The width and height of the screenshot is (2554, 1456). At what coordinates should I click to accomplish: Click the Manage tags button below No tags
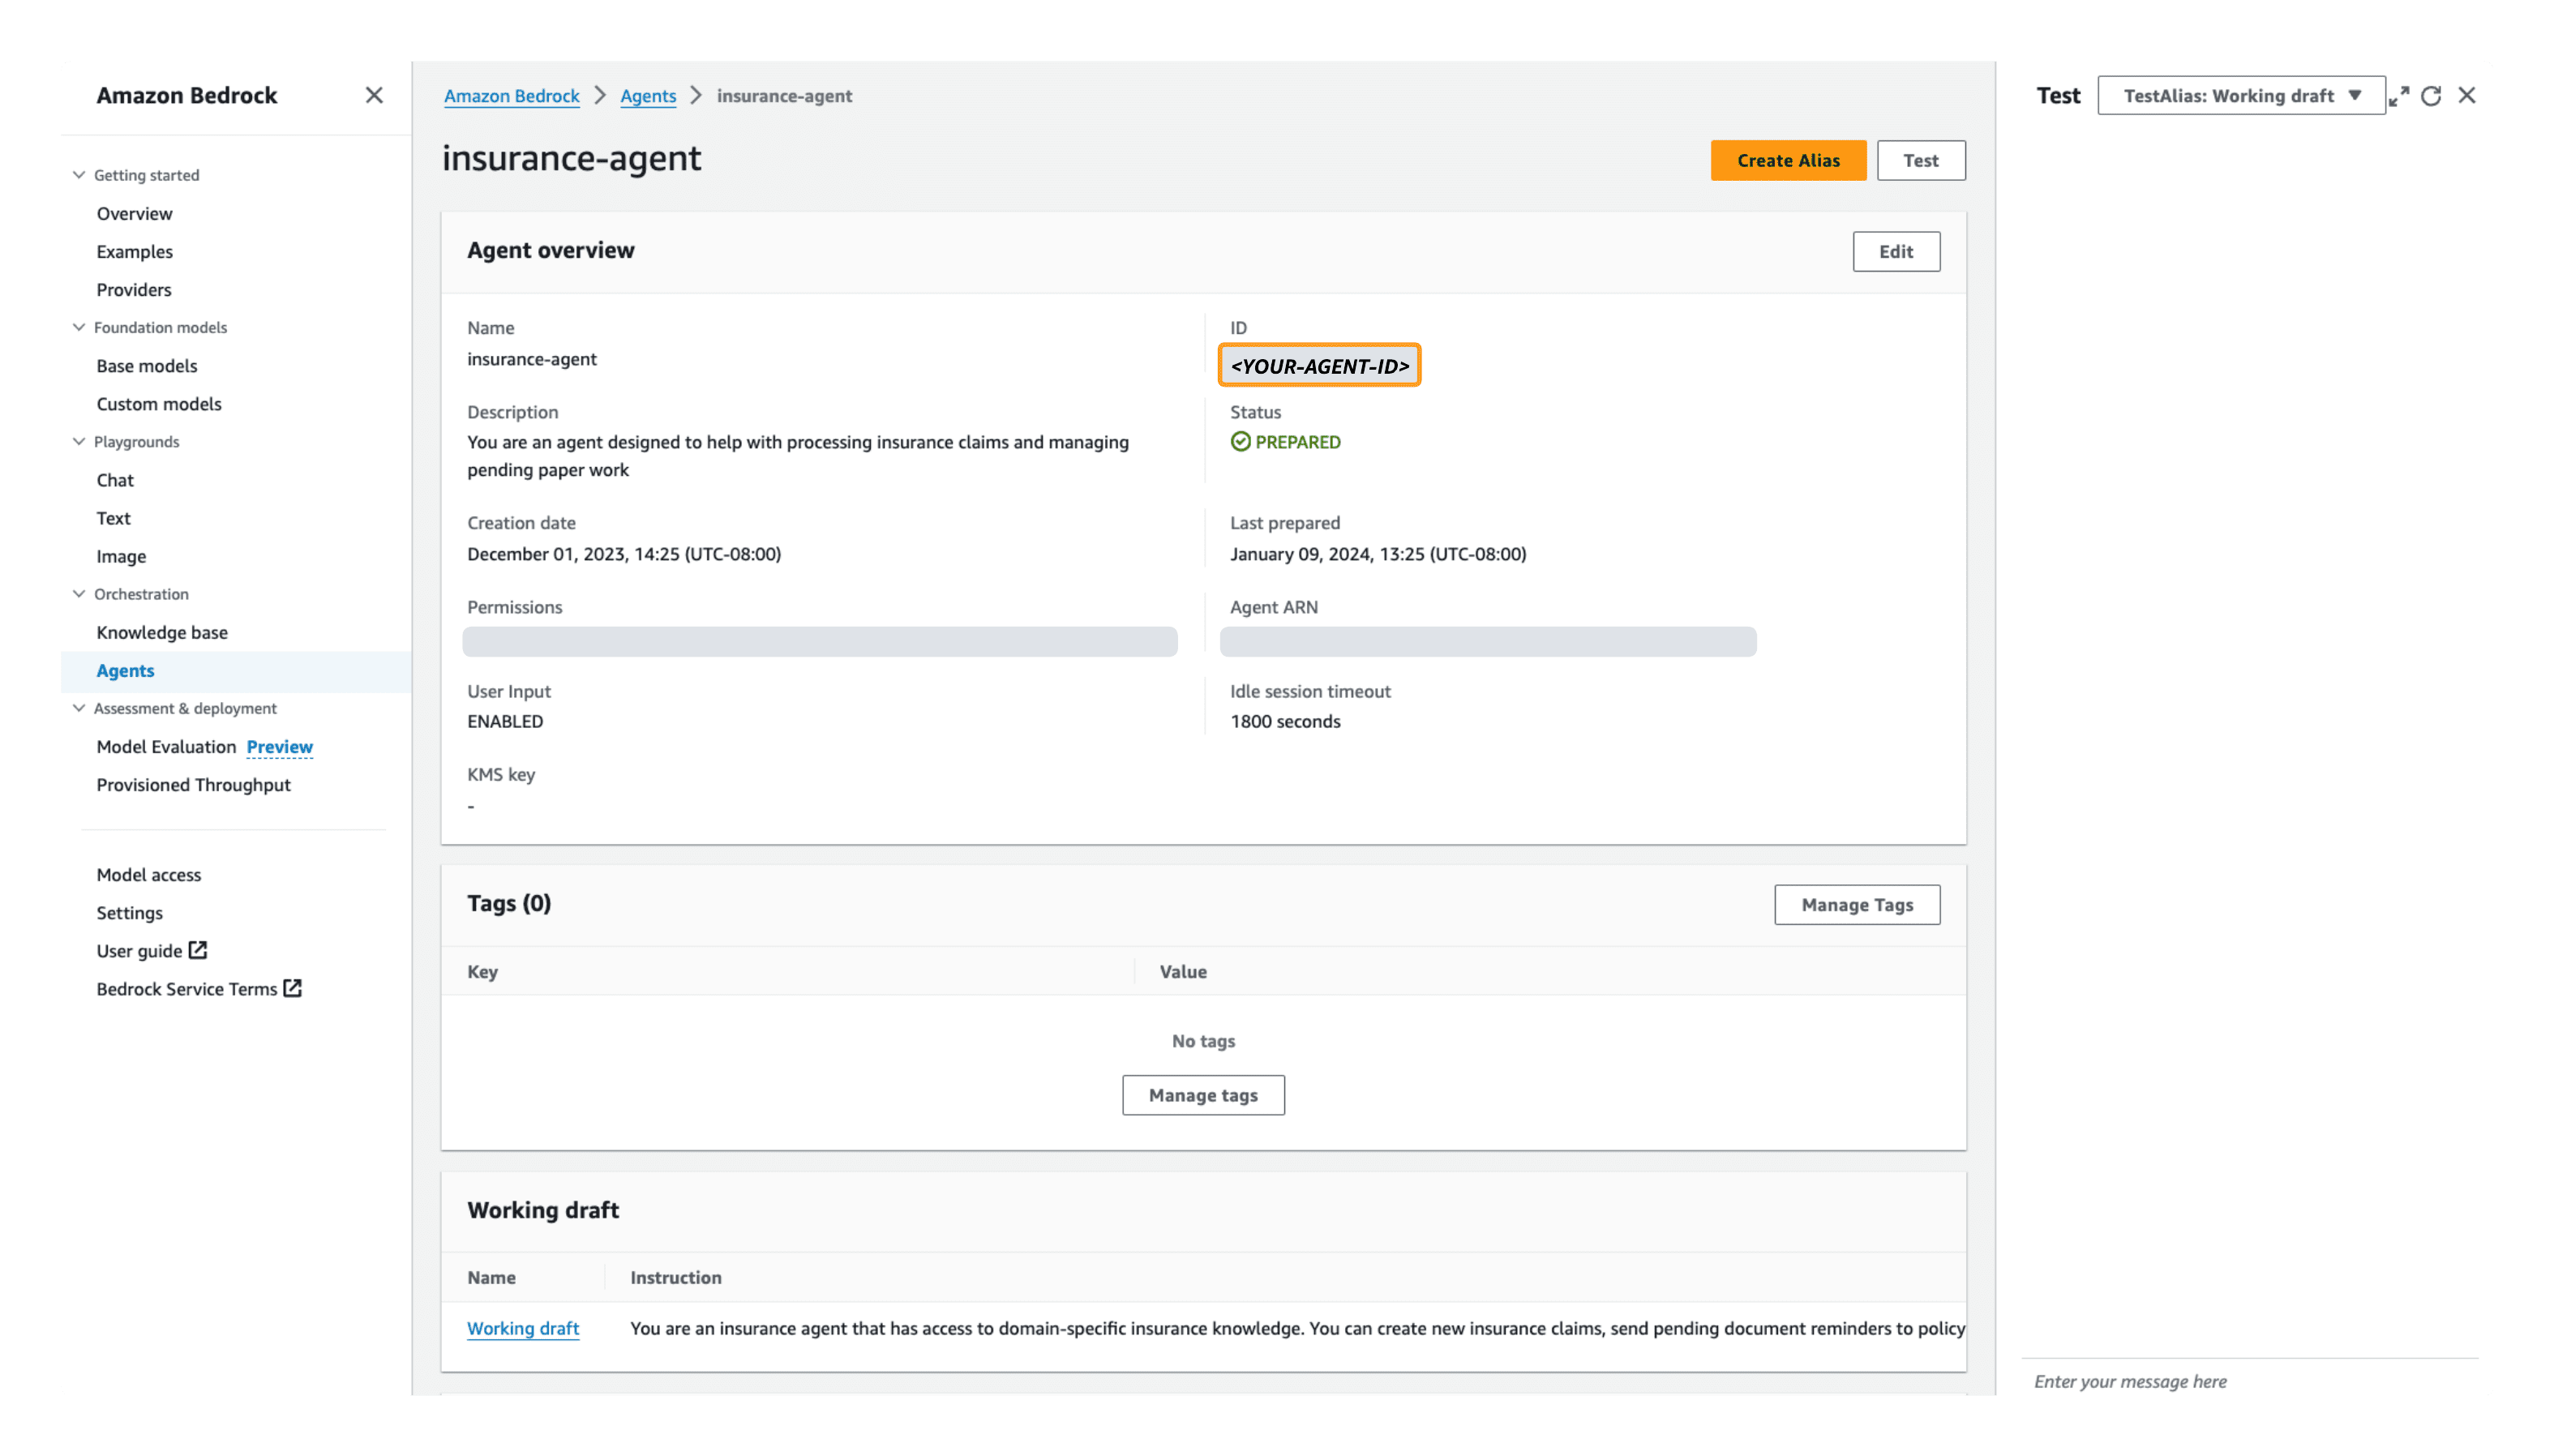pos(1202,1095)
